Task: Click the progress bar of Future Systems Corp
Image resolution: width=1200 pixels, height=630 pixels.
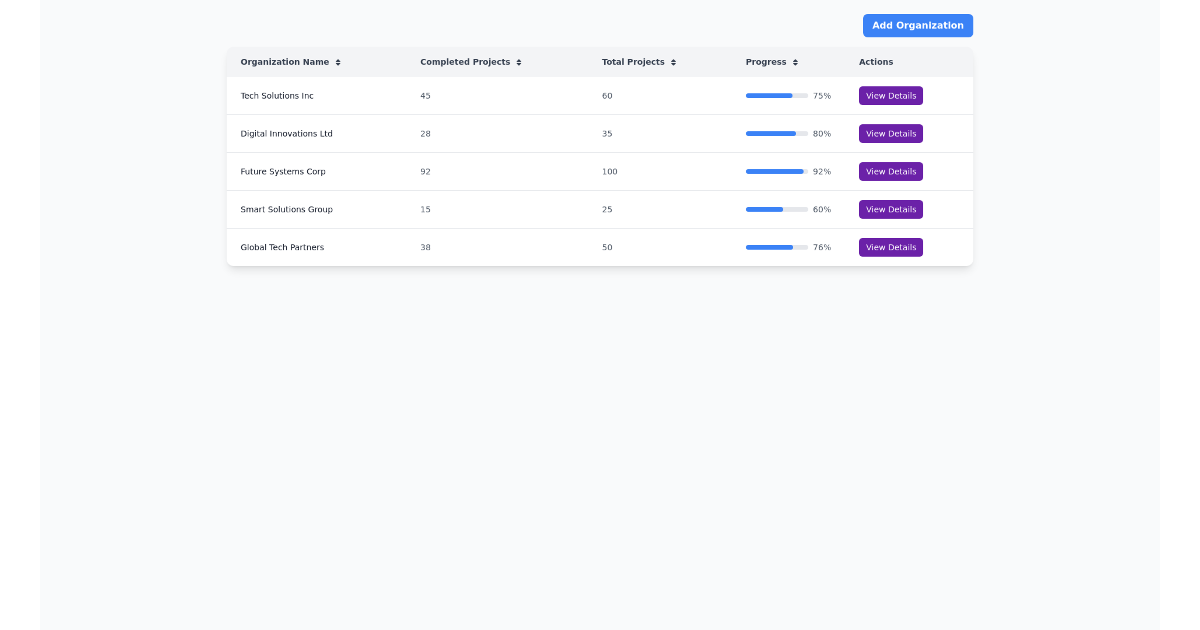Action: click(775, 171)
